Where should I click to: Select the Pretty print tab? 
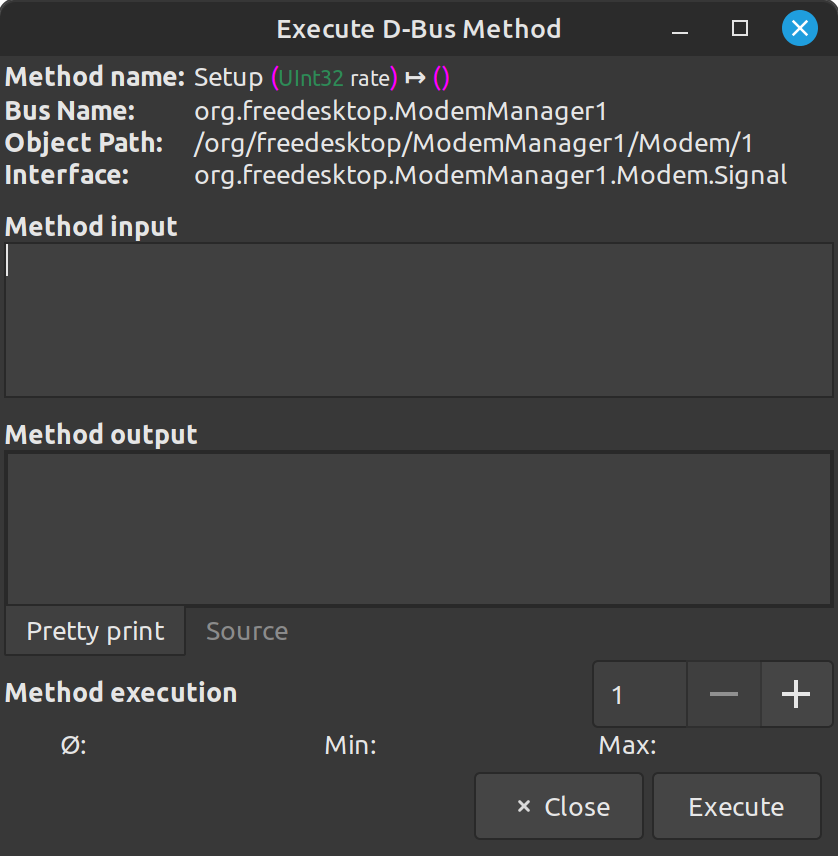94,631
